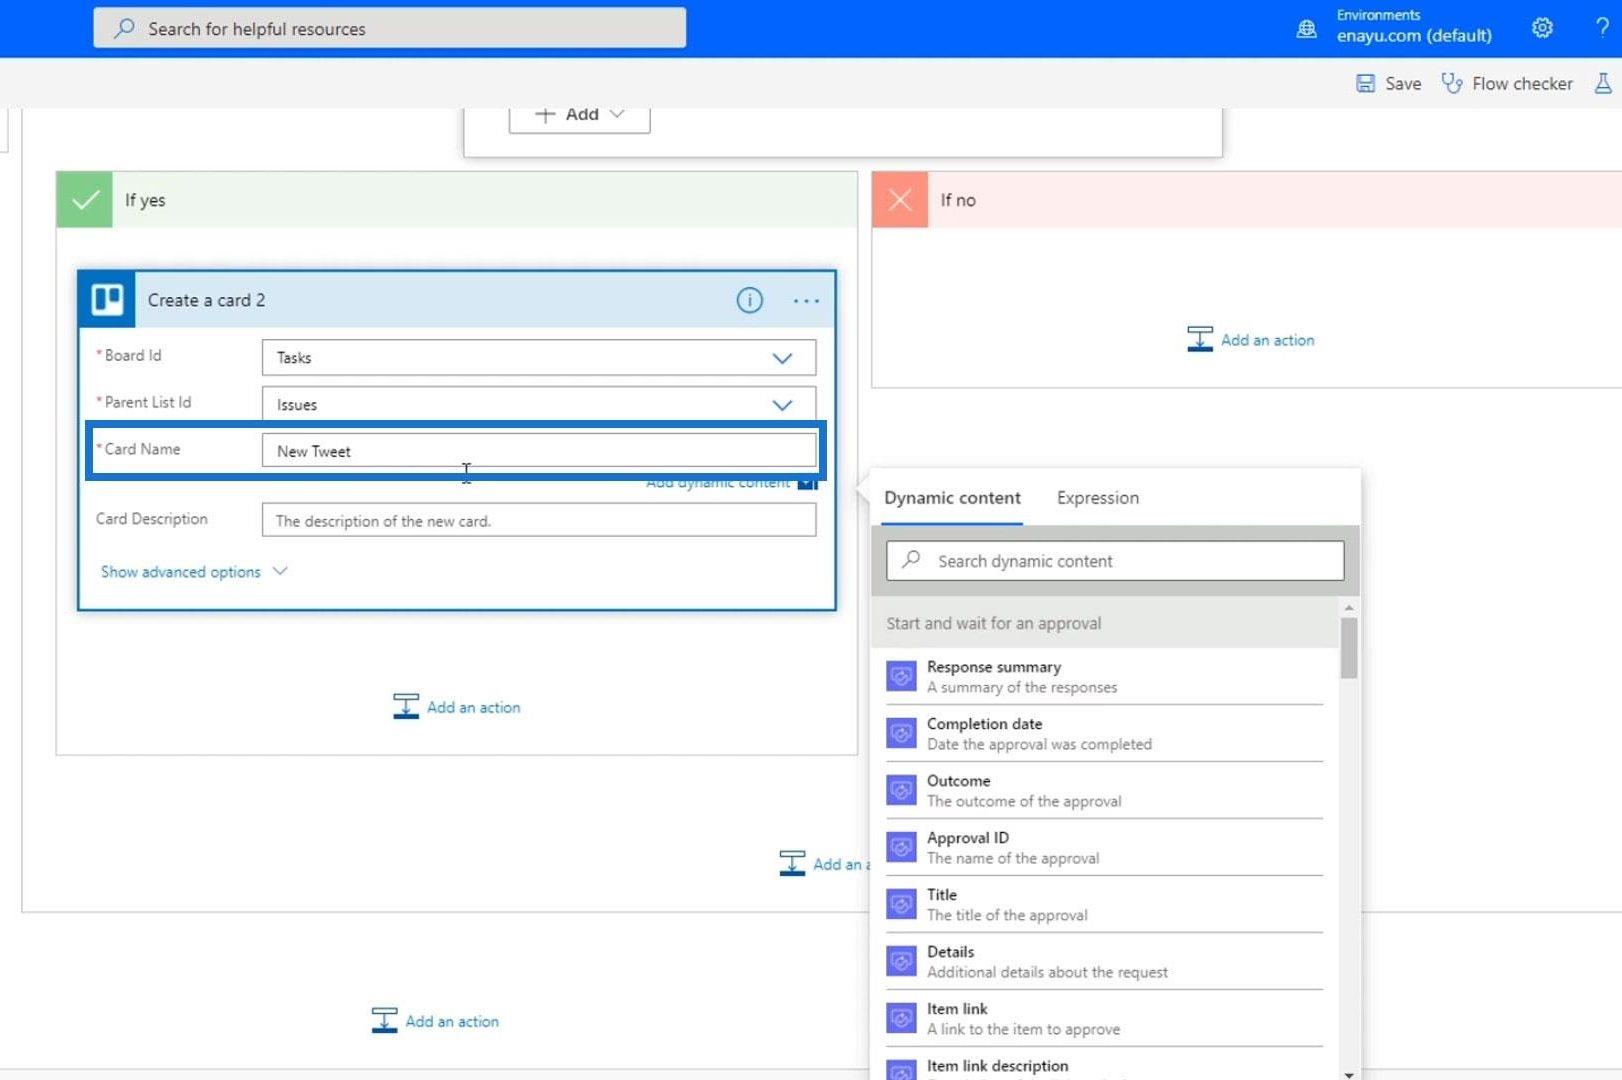Click Add an action link in If no
The image size is (1622, 1080).
(x=1267, y=340)
